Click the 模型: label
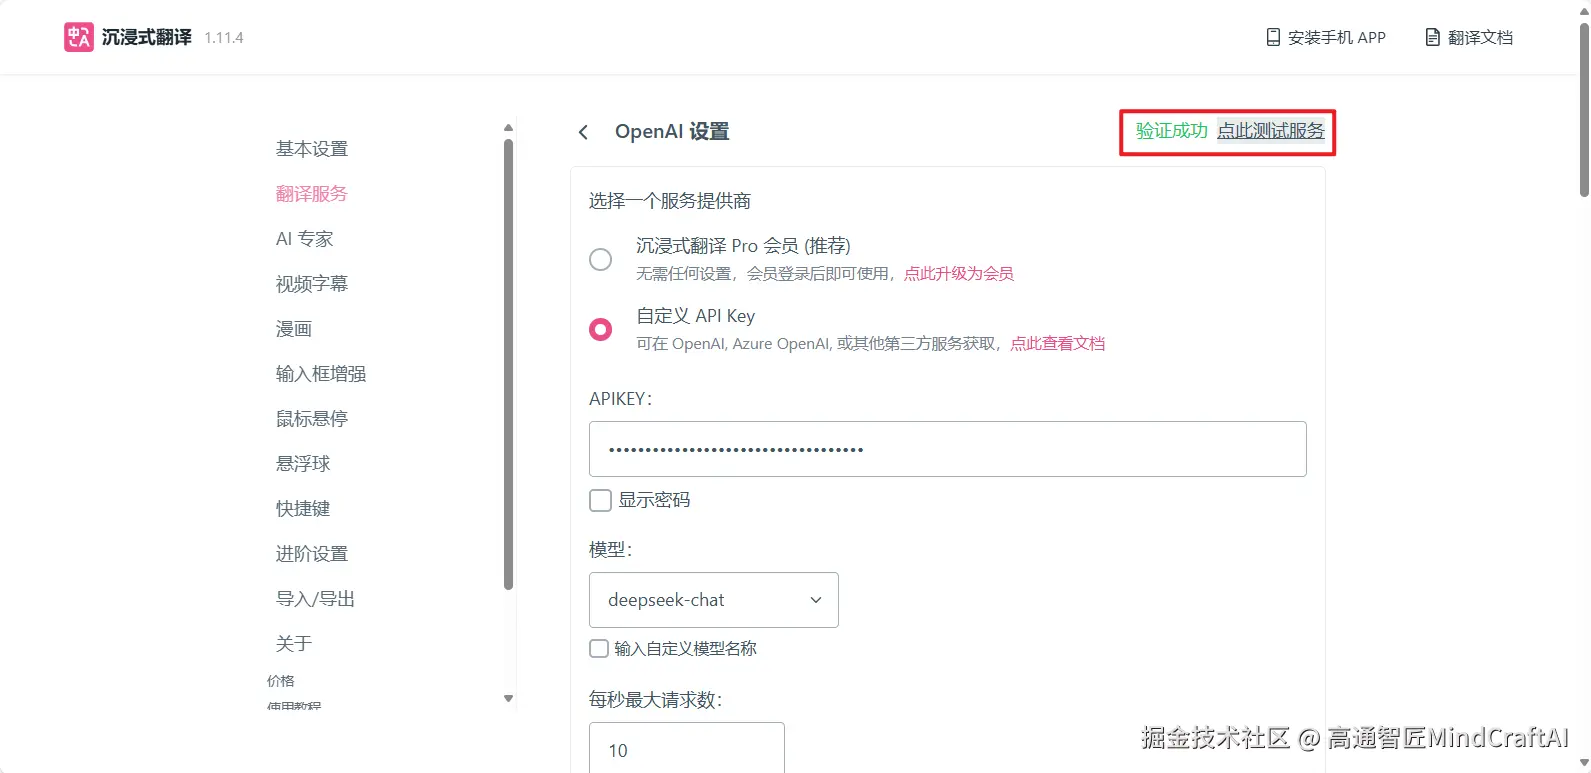Screen dimensions: 1591x773 point(611,550)
